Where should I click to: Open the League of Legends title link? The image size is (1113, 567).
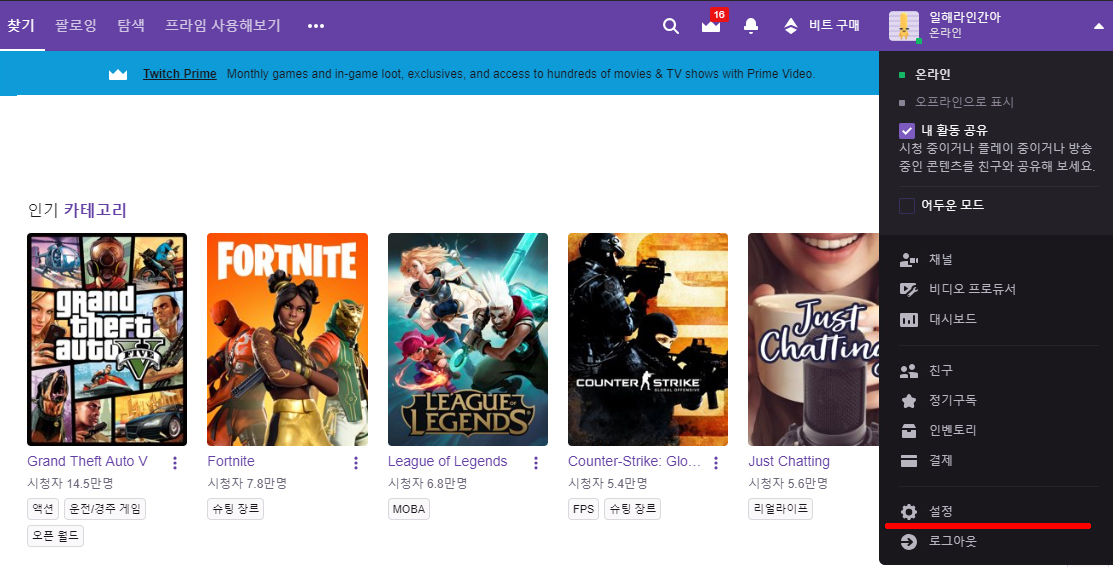447,461
